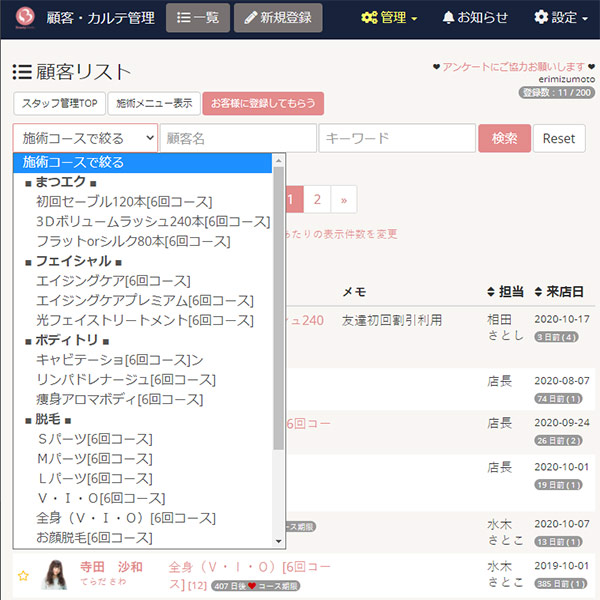
Task: Select the highlighted 施術コースで絞る option
Action: 142,163
